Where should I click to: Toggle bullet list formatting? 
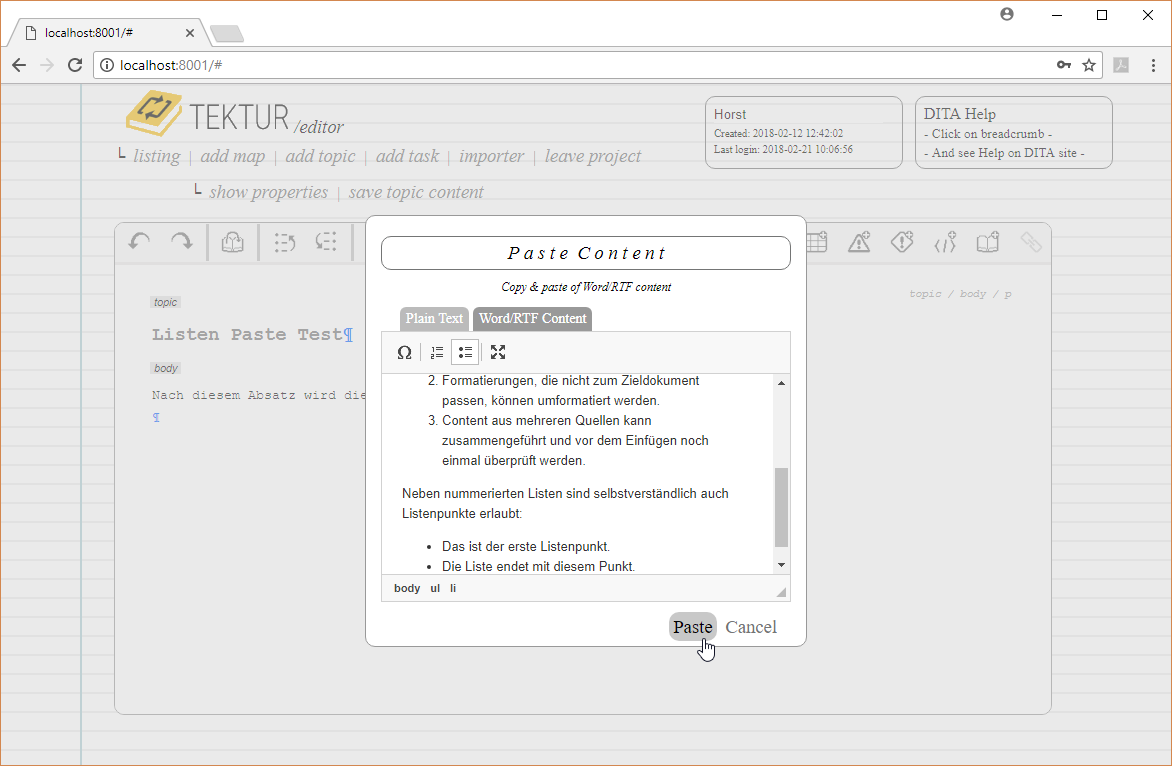[x=465, y=352]
